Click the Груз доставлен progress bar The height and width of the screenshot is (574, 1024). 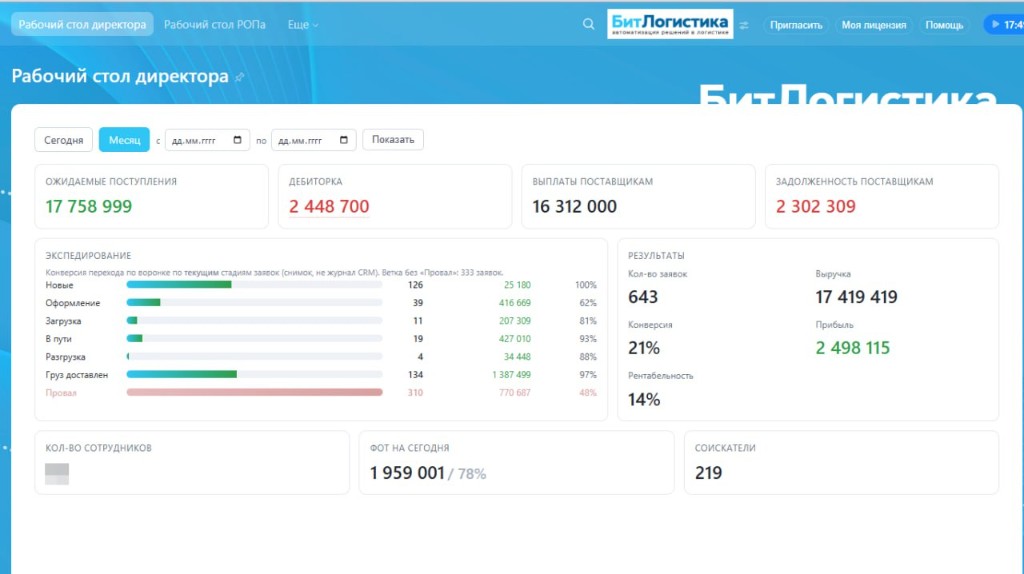pyautogui.click(x=254, y=374)
